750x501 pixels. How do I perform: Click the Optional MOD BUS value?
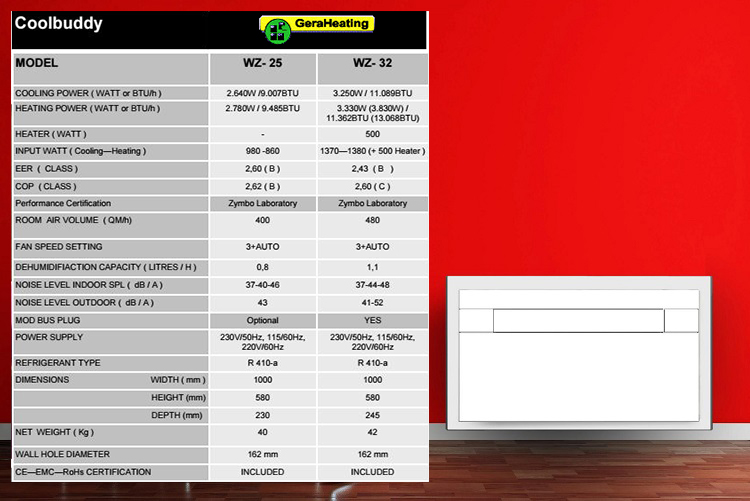(x=263, y=320)
